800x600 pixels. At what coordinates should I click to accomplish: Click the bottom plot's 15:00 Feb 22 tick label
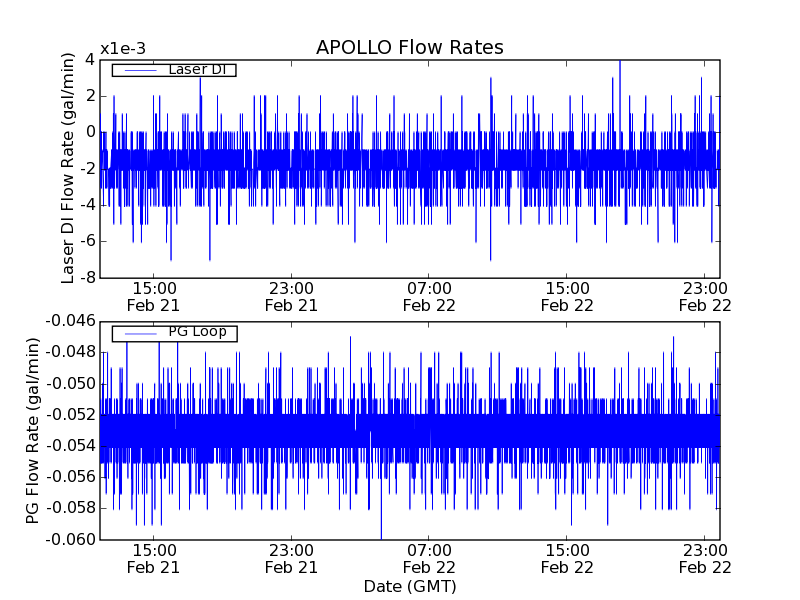[567, 558]
